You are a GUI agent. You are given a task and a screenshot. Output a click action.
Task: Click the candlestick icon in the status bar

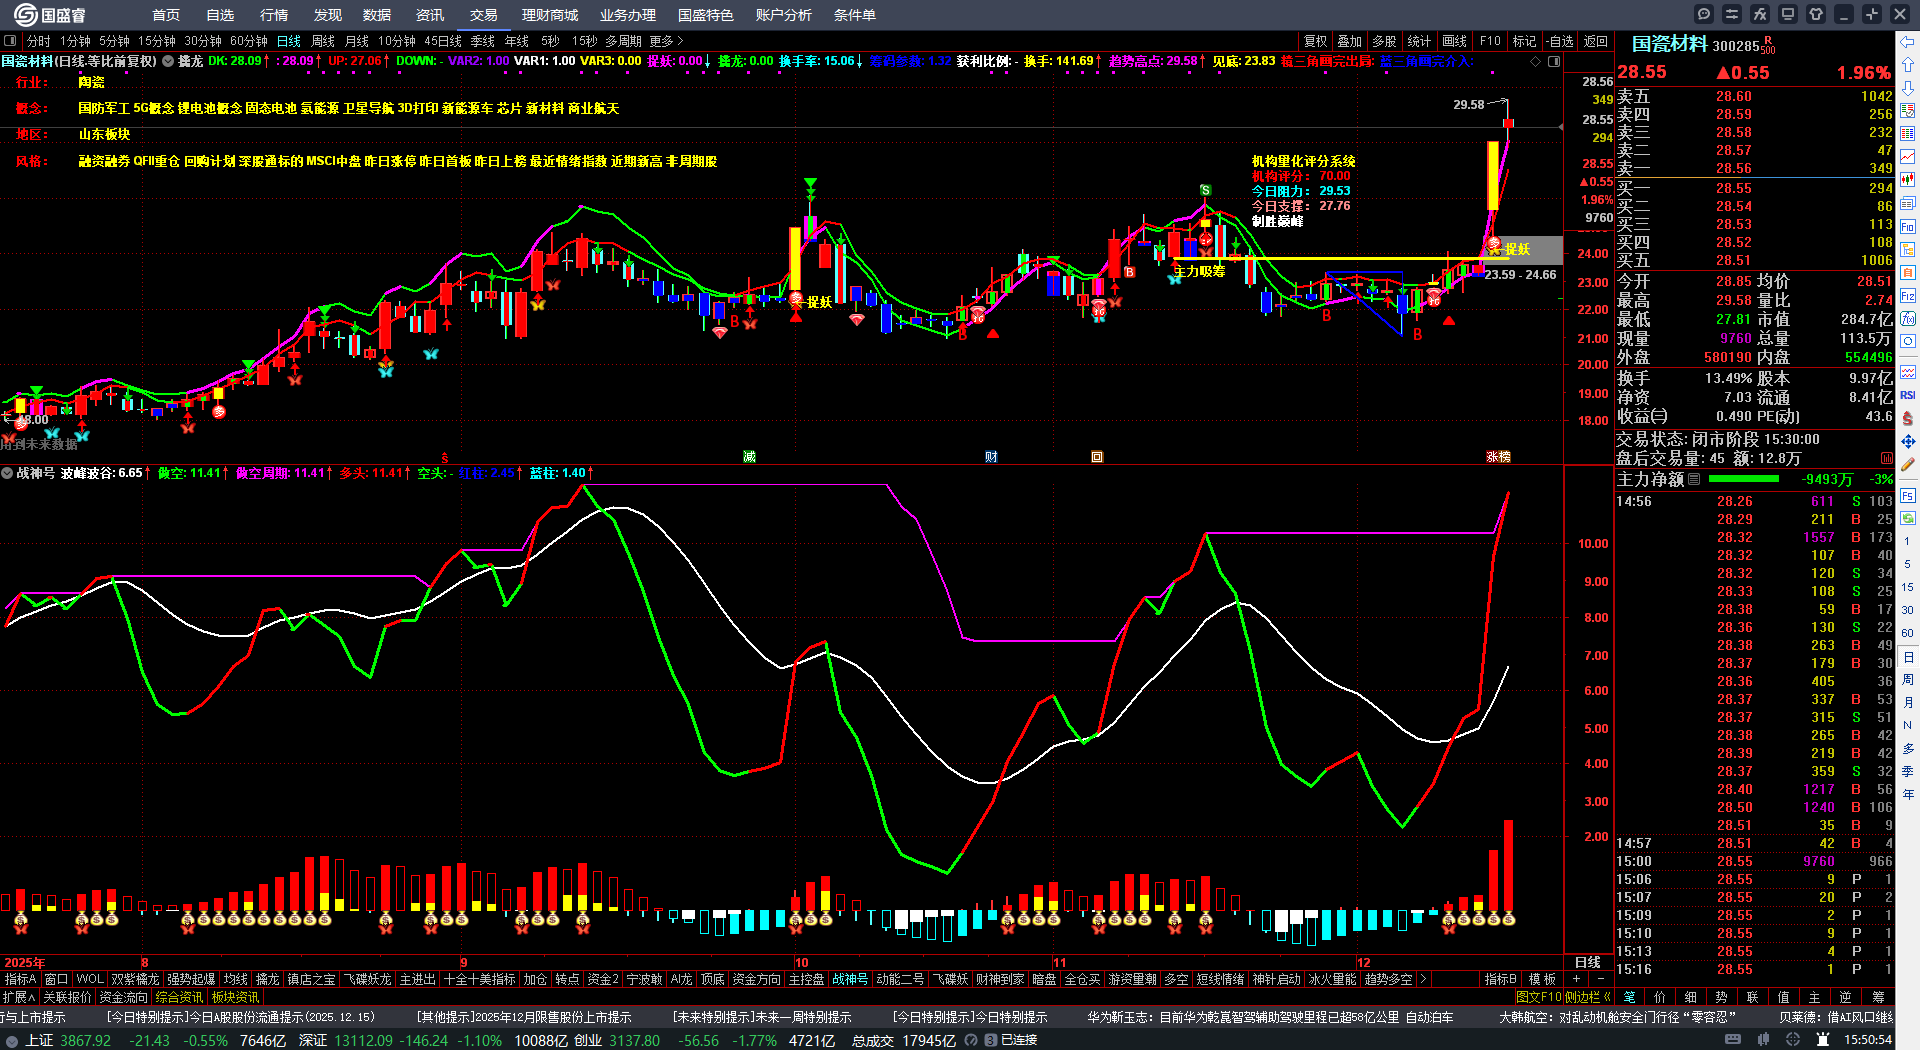1766,1040
